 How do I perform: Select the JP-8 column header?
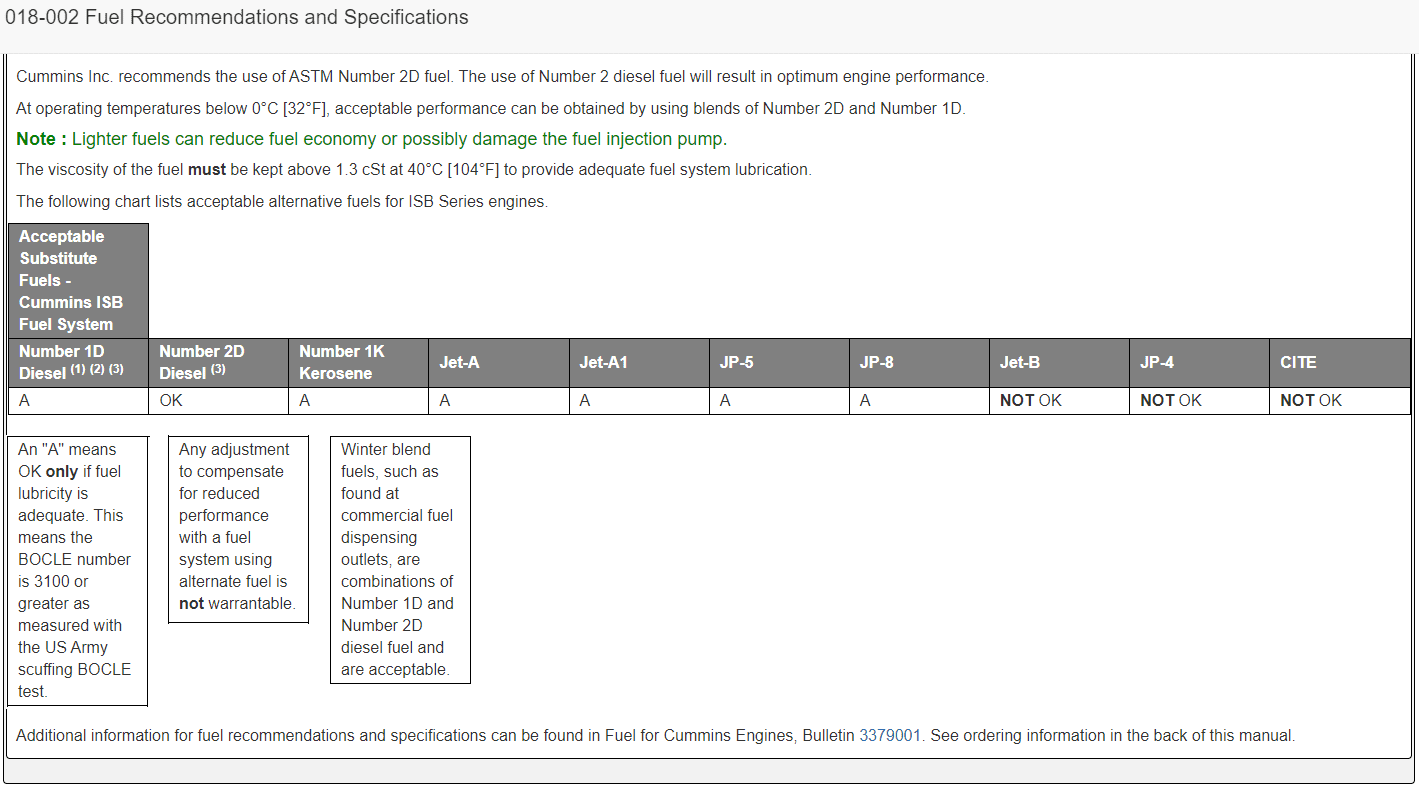[x=919, y=362]
